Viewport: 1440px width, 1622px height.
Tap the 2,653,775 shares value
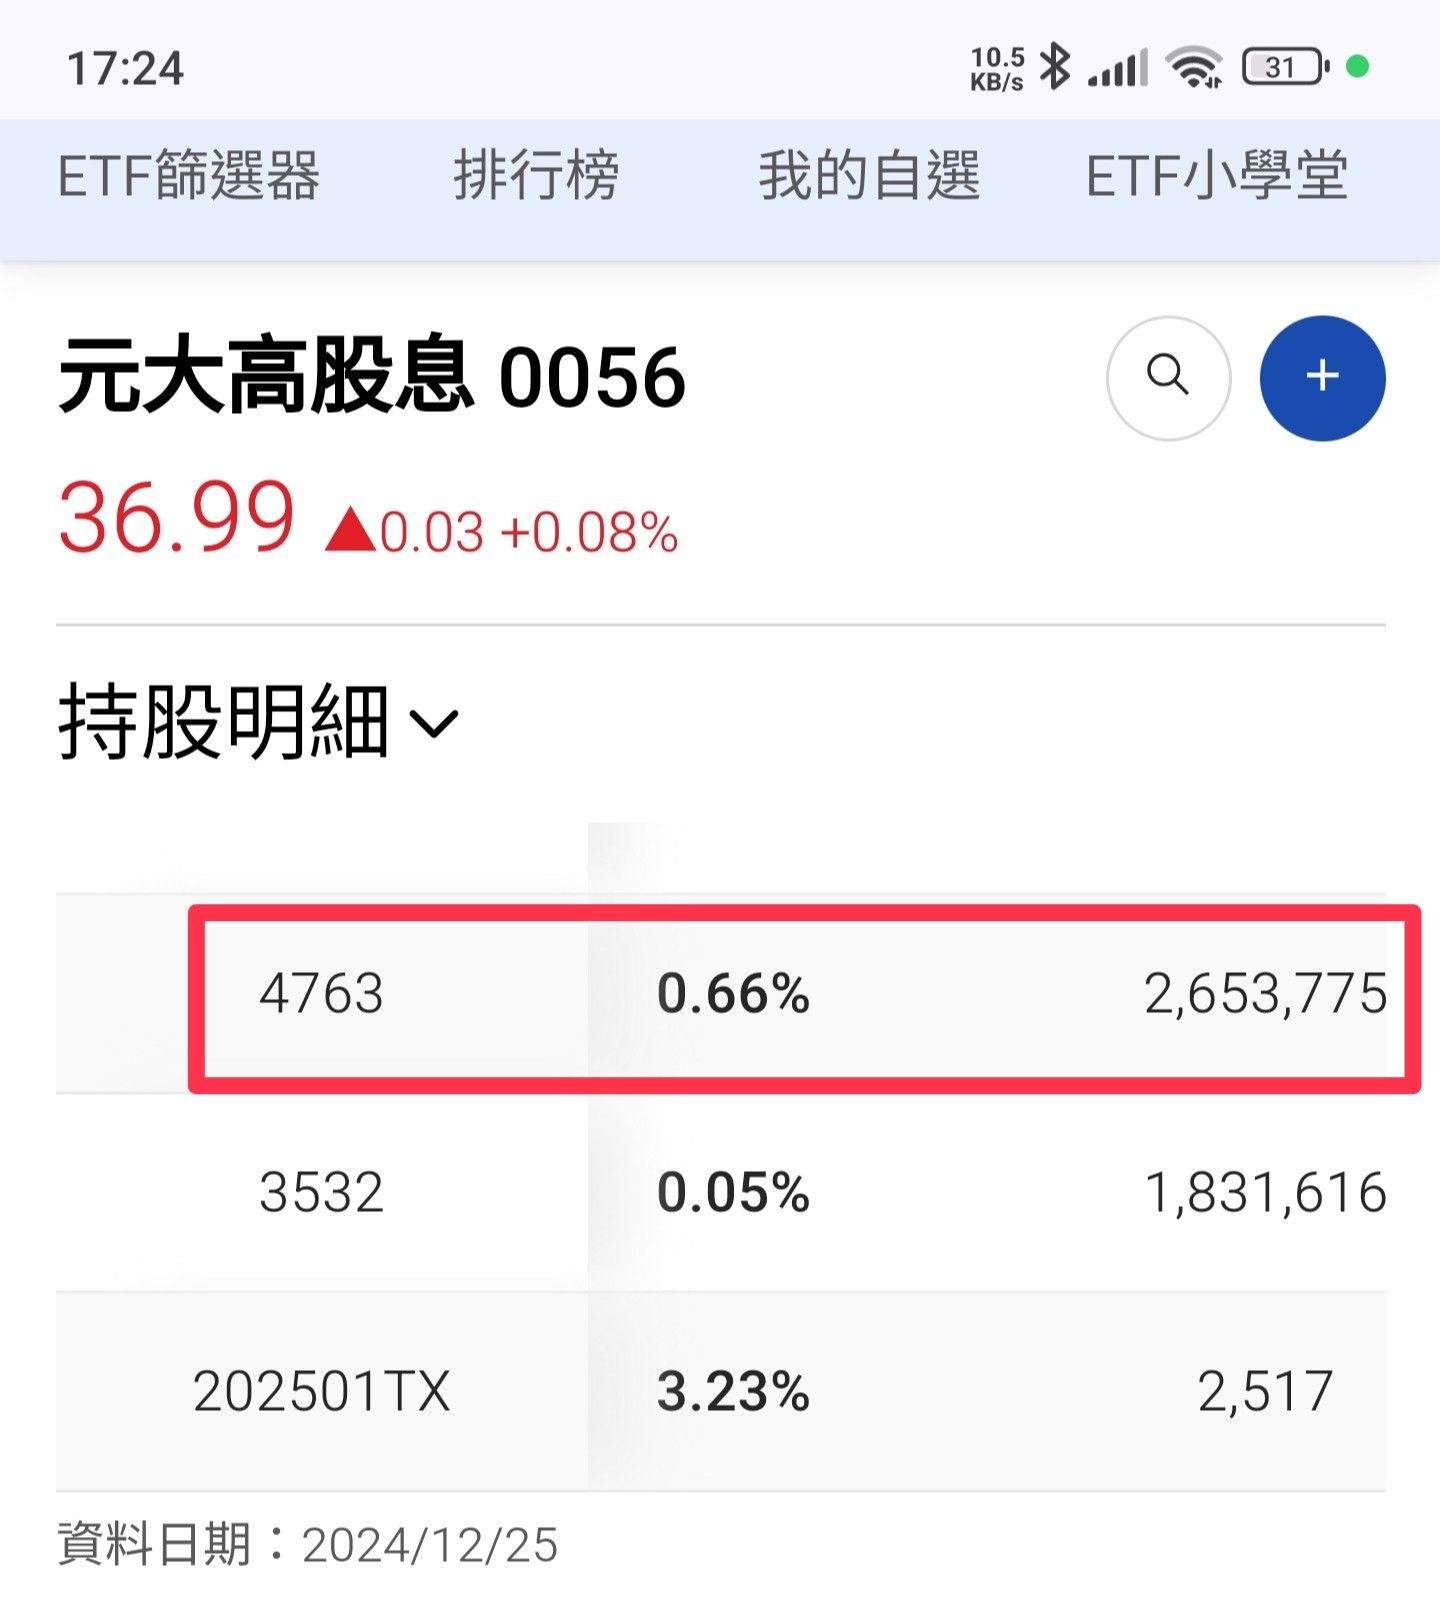pyautogui.click(x=1265, y=994)
